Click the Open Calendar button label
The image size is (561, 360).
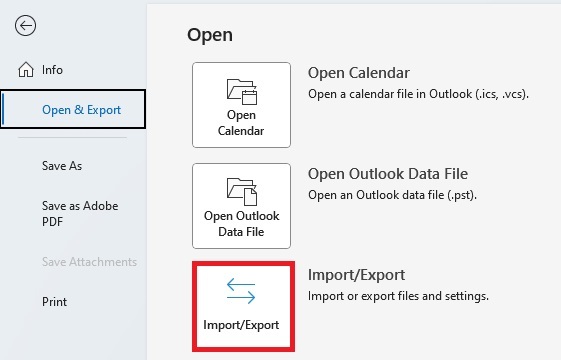point(241,123)
